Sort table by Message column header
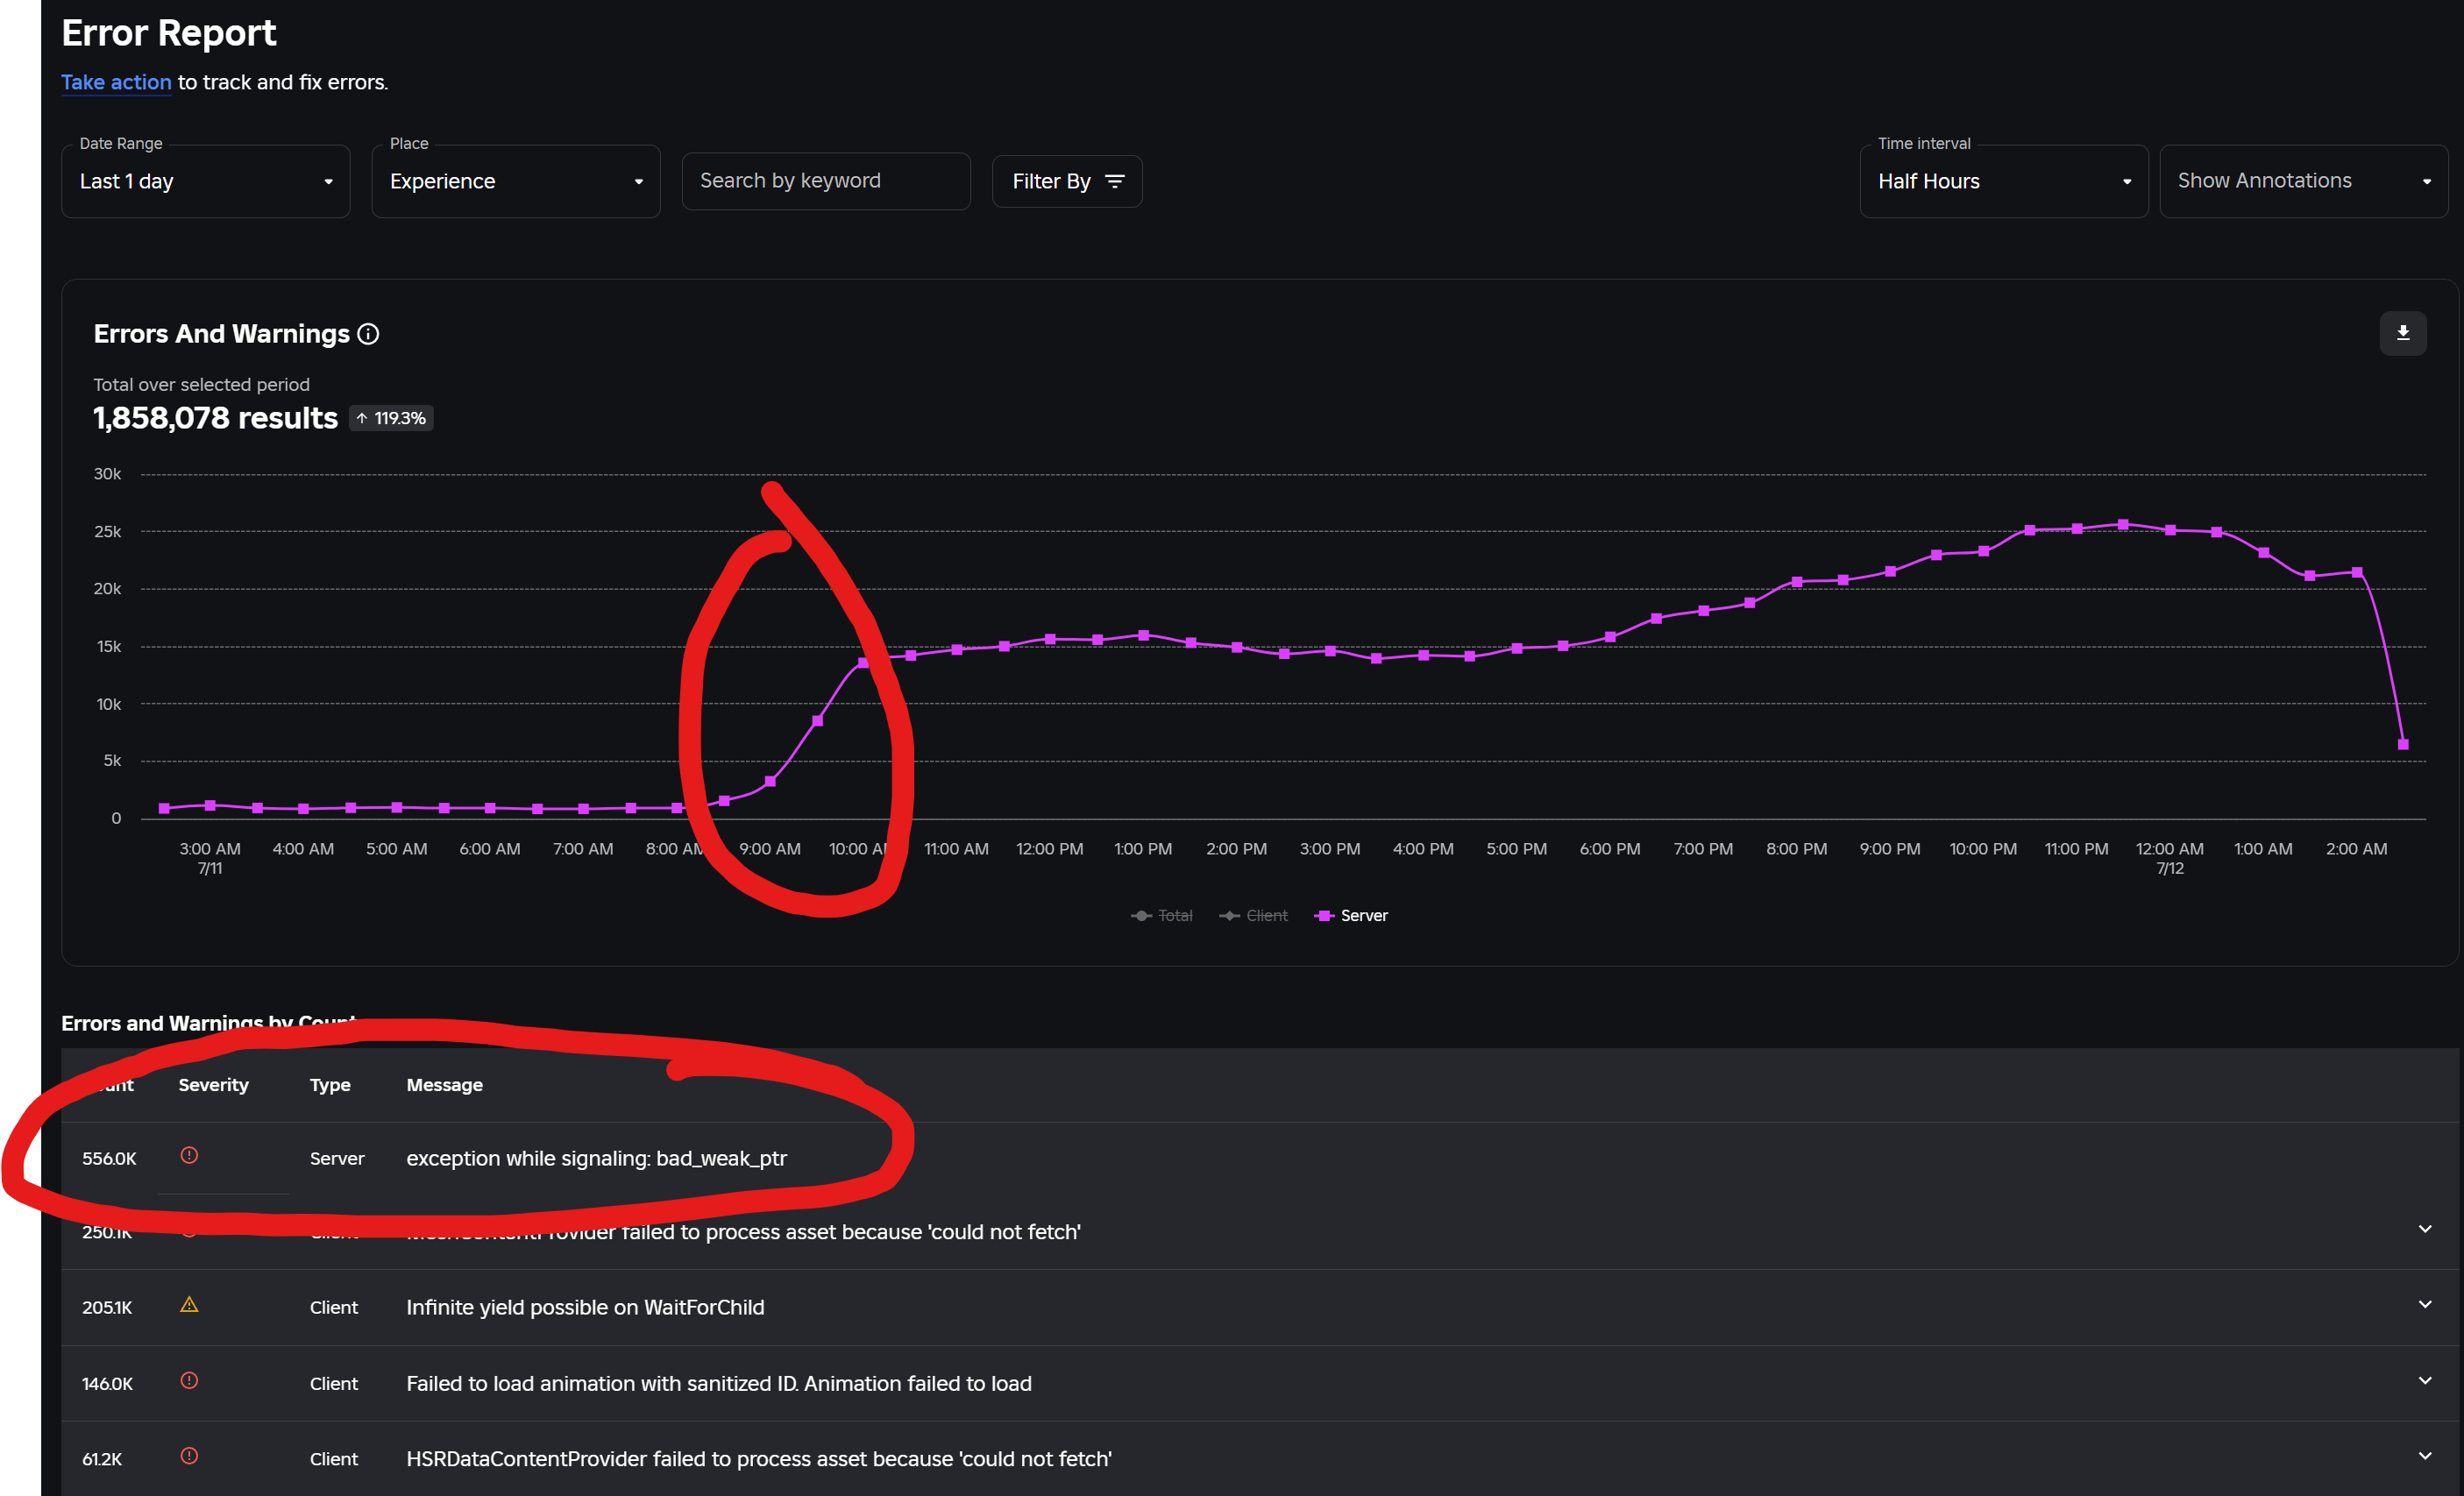2464x1496 pixels. pyautogui.click(x=444, y=1085)
